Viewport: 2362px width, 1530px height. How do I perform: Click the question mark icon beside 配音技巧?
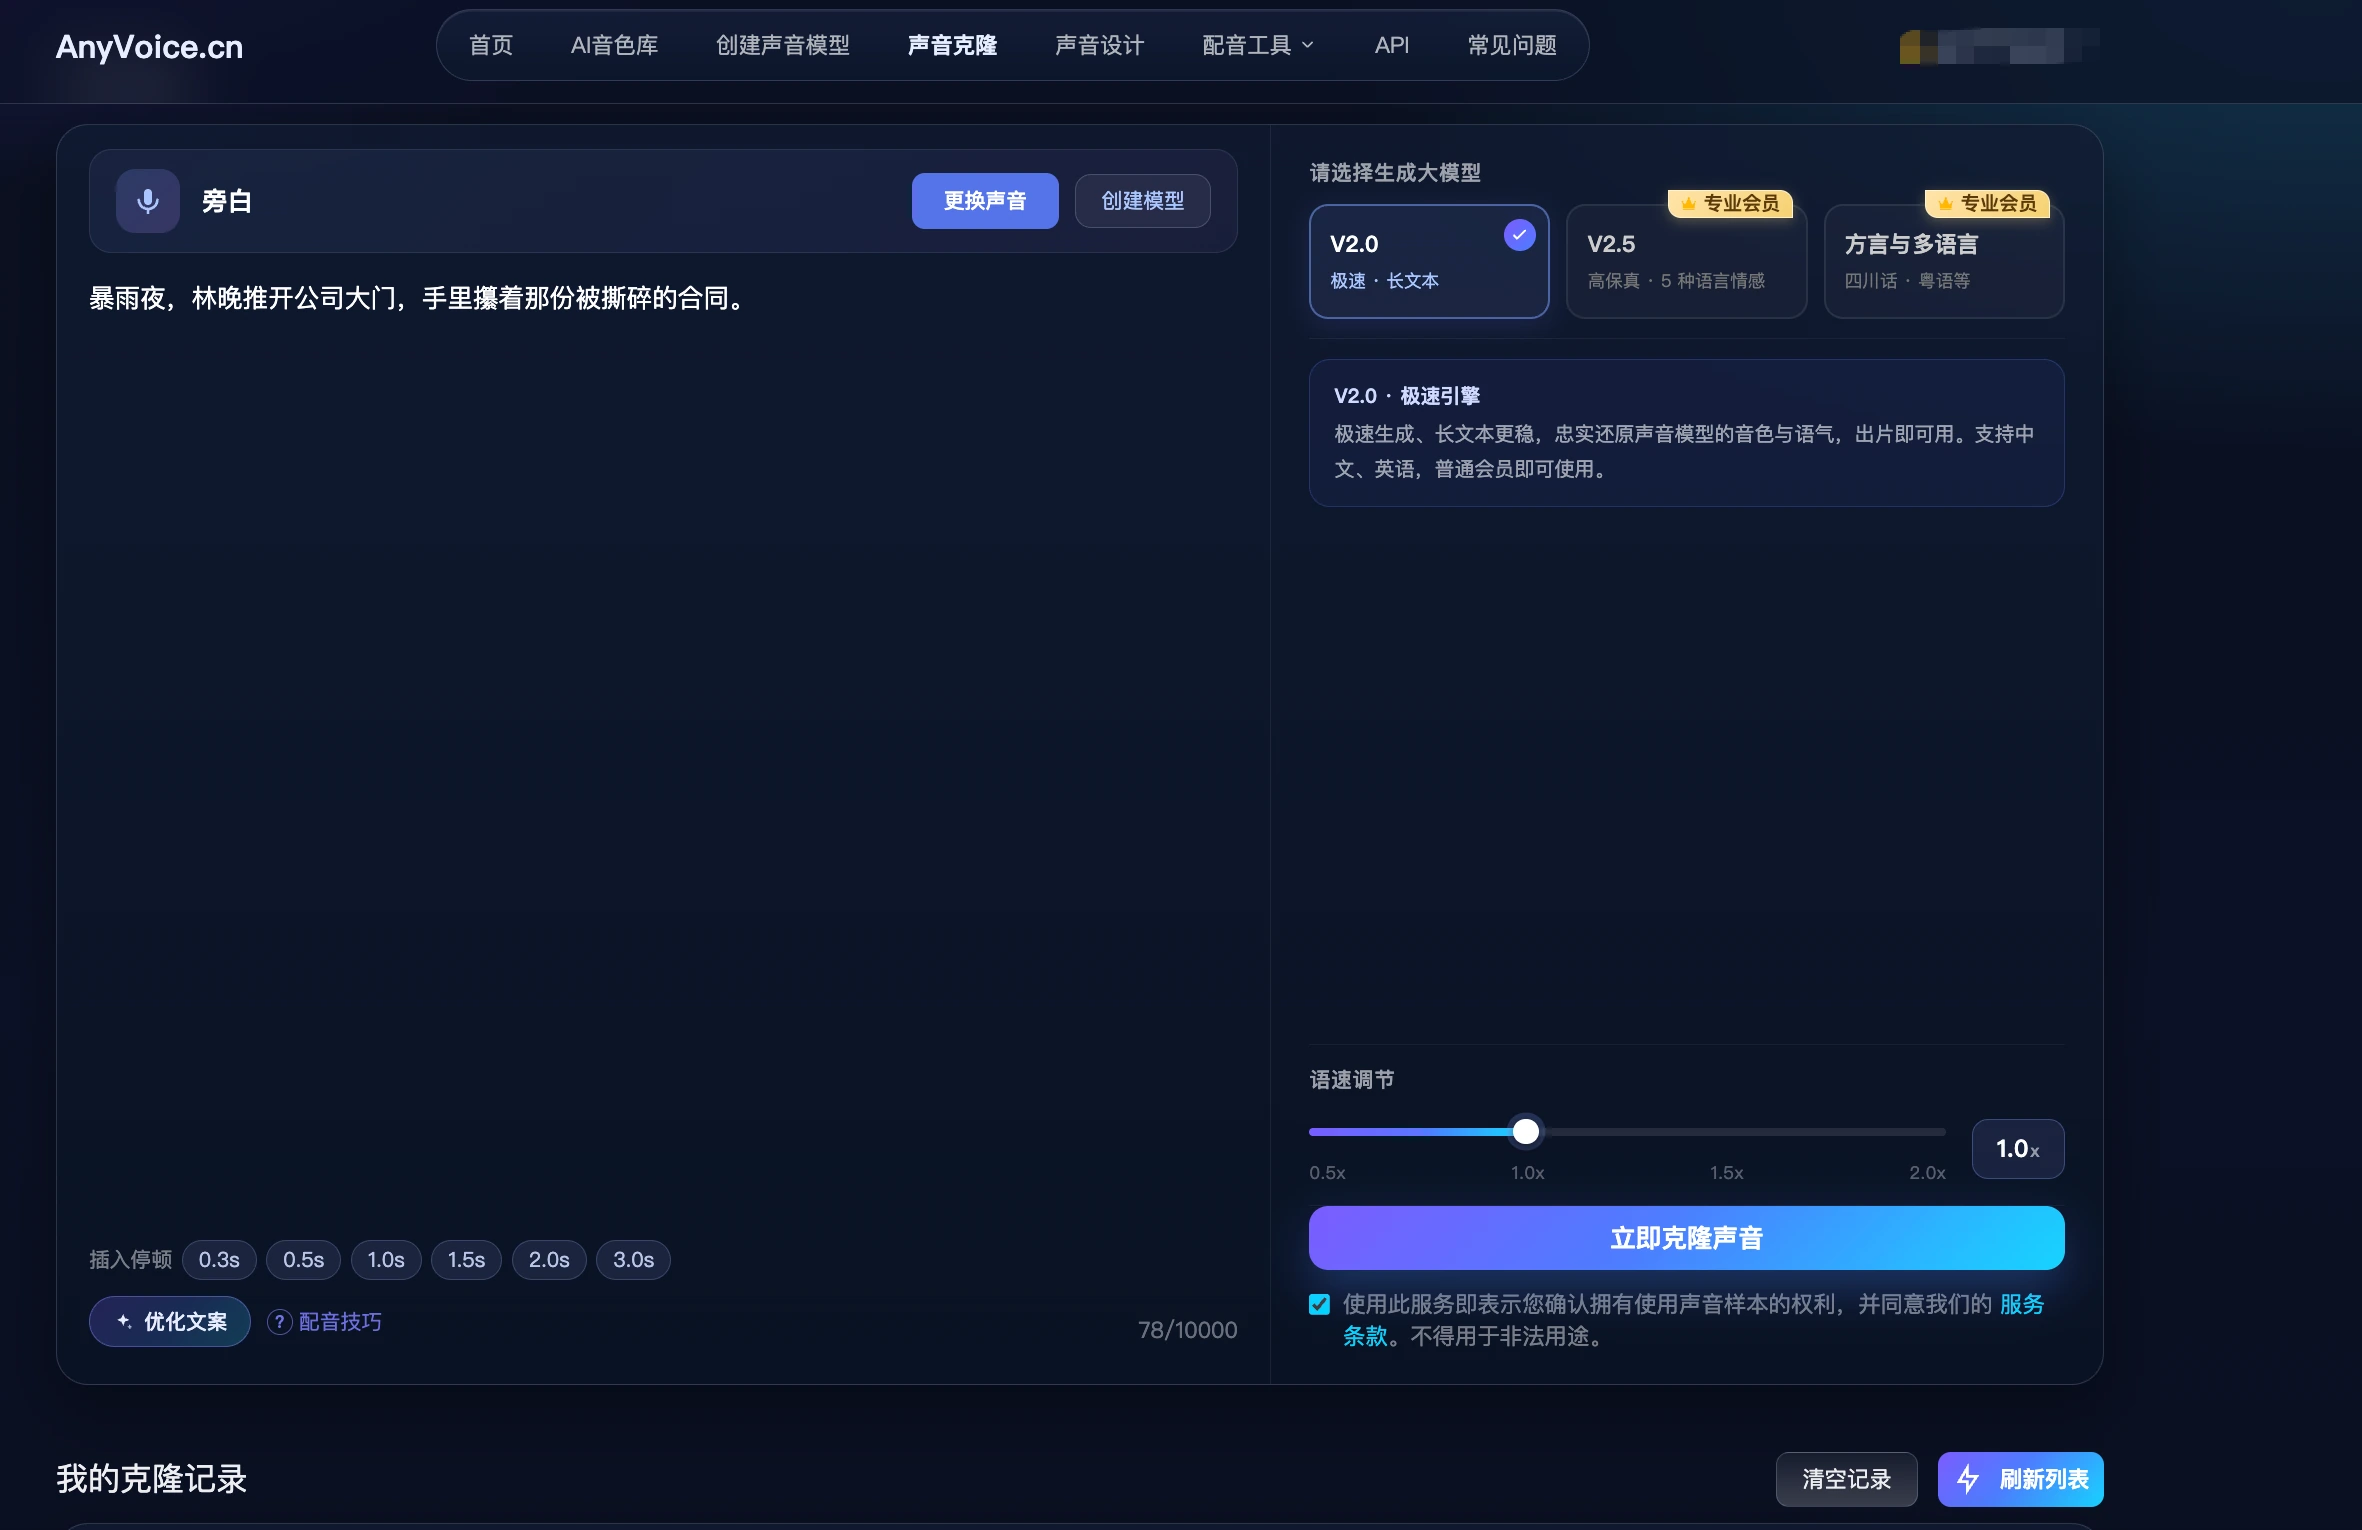(280, 1322)
